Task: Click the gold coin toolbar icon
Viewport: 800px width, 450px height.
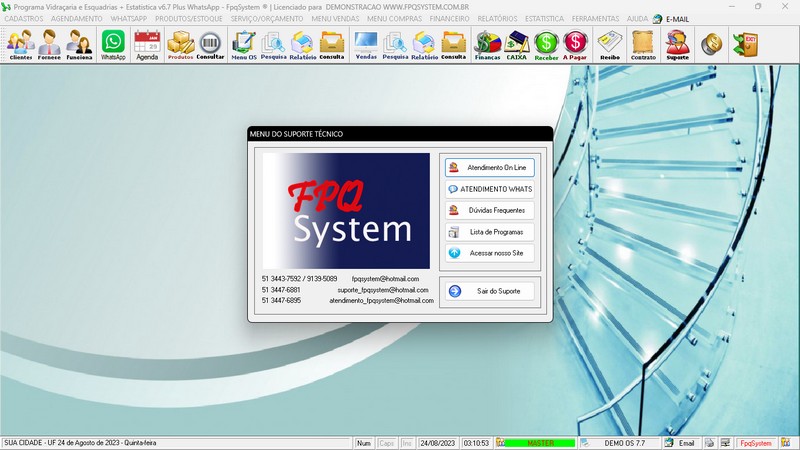Action: tap(711, 45)
